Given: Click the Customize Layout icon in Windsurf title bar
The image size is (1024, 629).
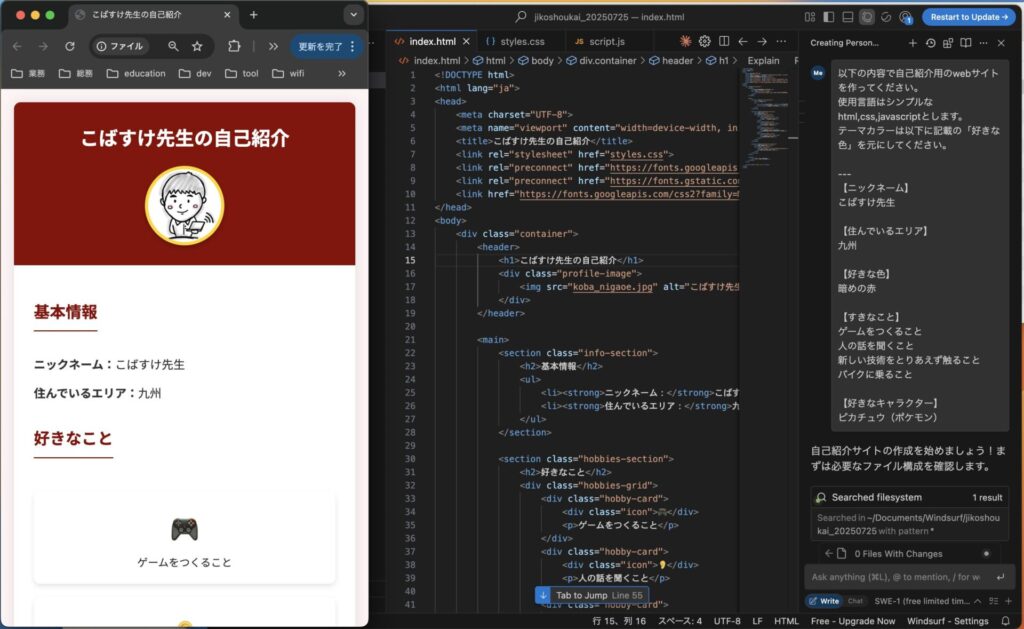Looking at the screenshot, I should 810,17.
